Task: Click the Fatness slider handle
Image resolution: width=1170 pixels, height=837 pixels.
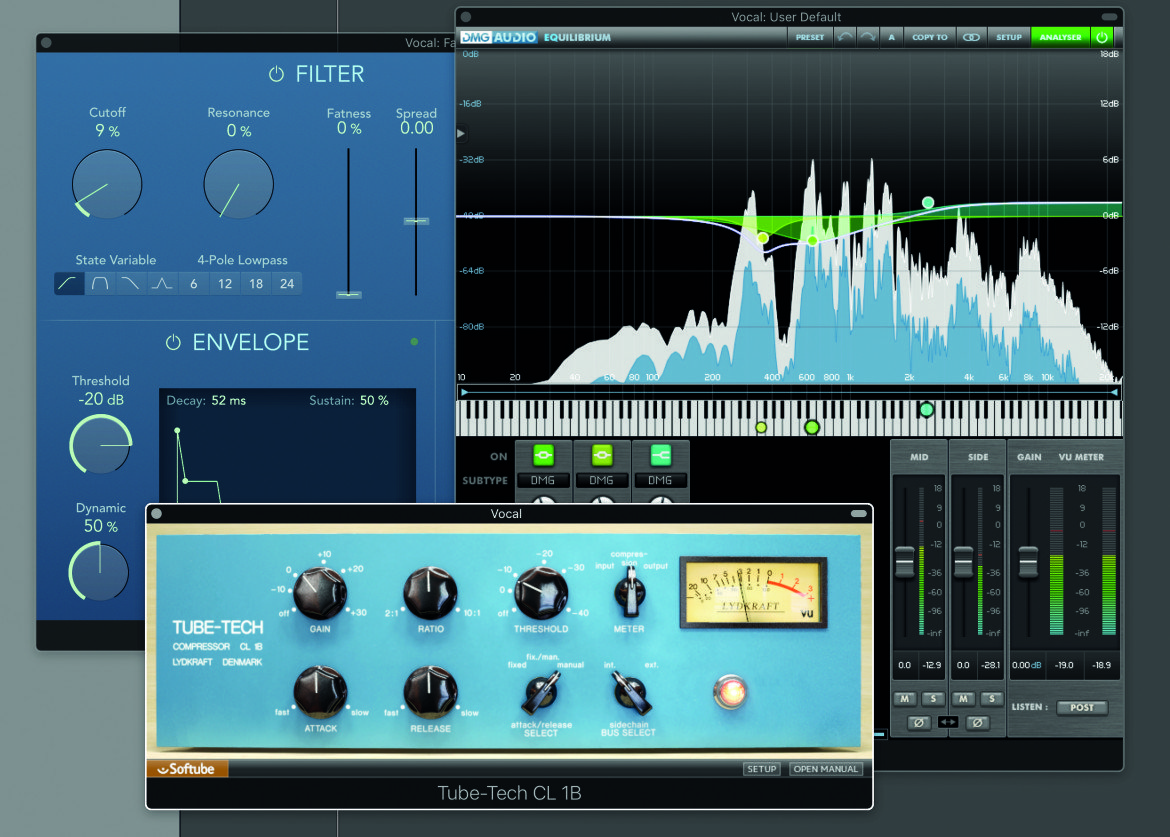Action: tap(348, 295)
